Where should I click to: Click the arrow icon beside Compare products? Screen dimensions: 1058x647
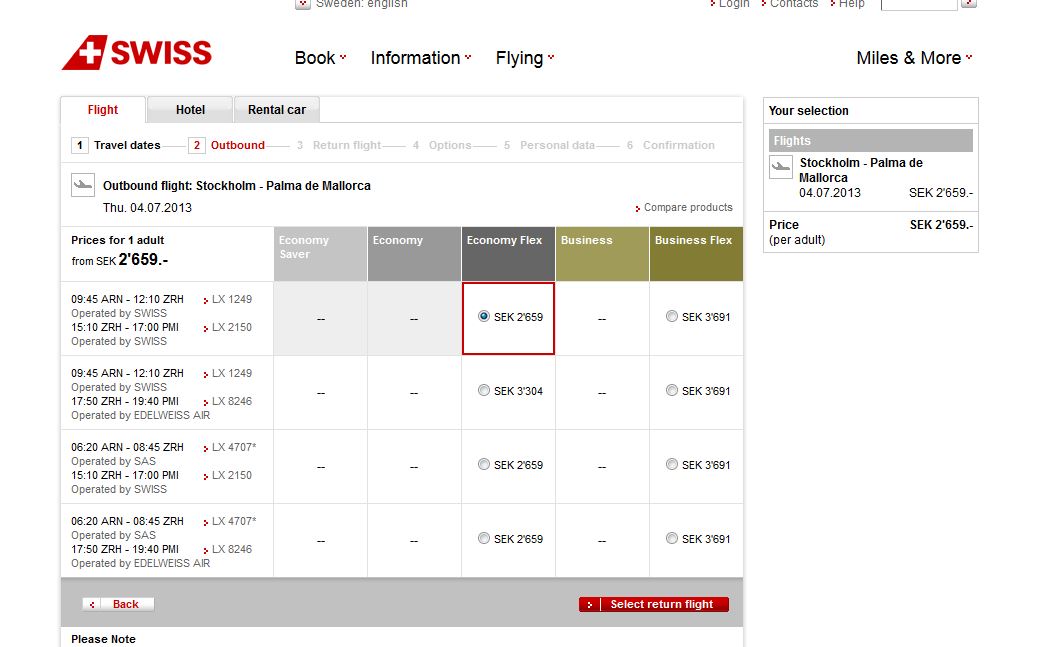coord(638,208)
